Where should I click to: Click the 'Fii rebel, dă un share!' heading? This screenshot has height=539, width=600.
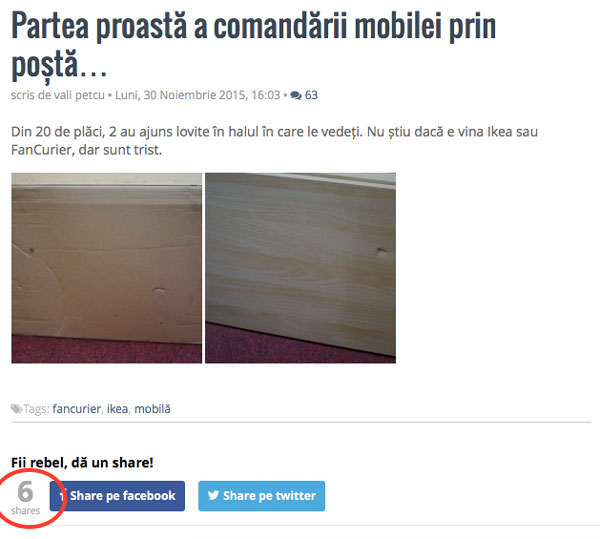point(82,462)
